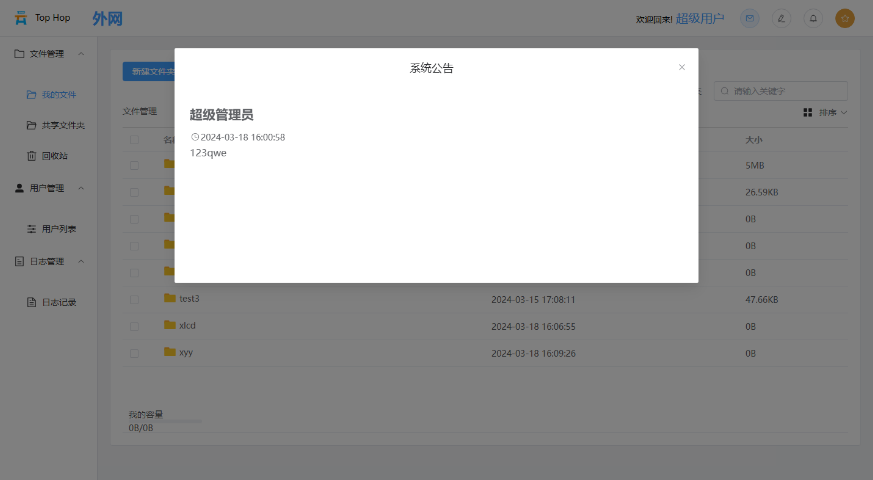Open the xyy folder

(x=186, y=352)
